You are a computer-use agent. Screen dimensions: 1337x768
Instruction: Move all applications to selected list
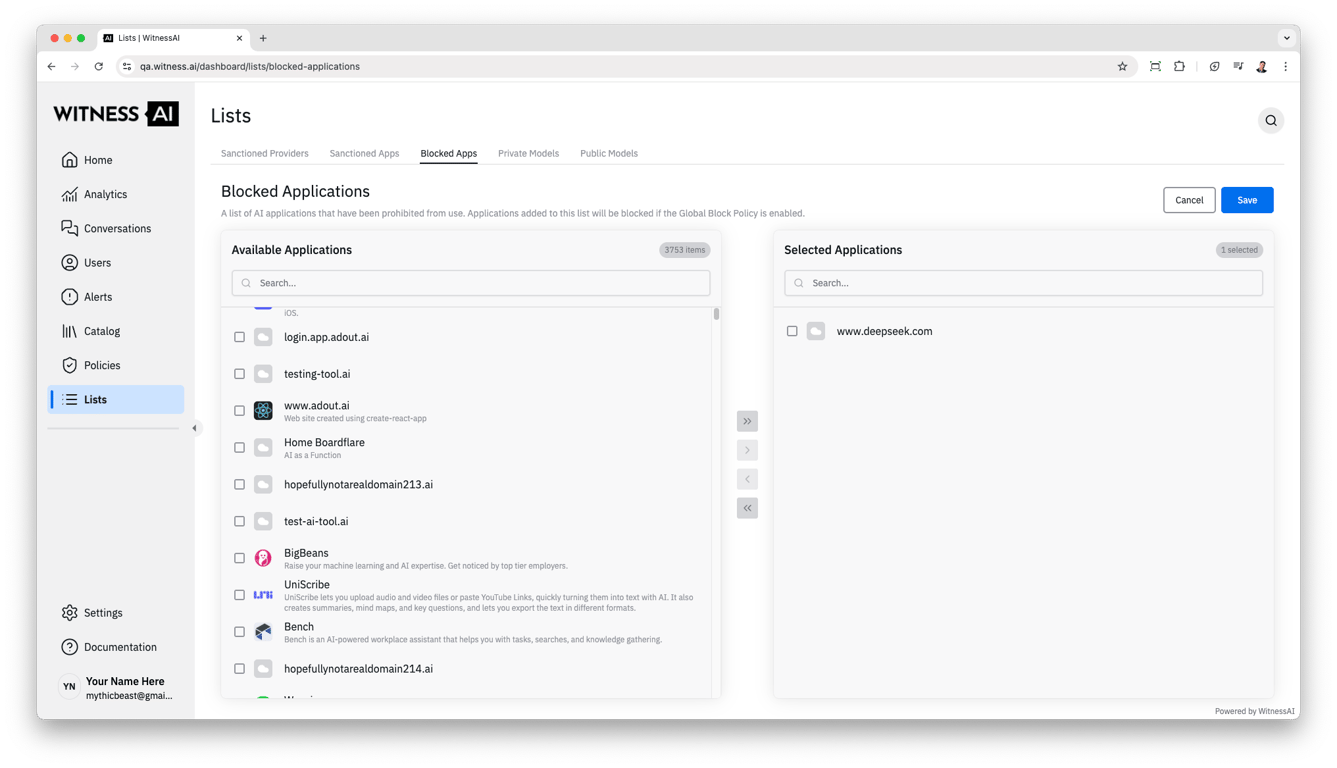(747, 421)
